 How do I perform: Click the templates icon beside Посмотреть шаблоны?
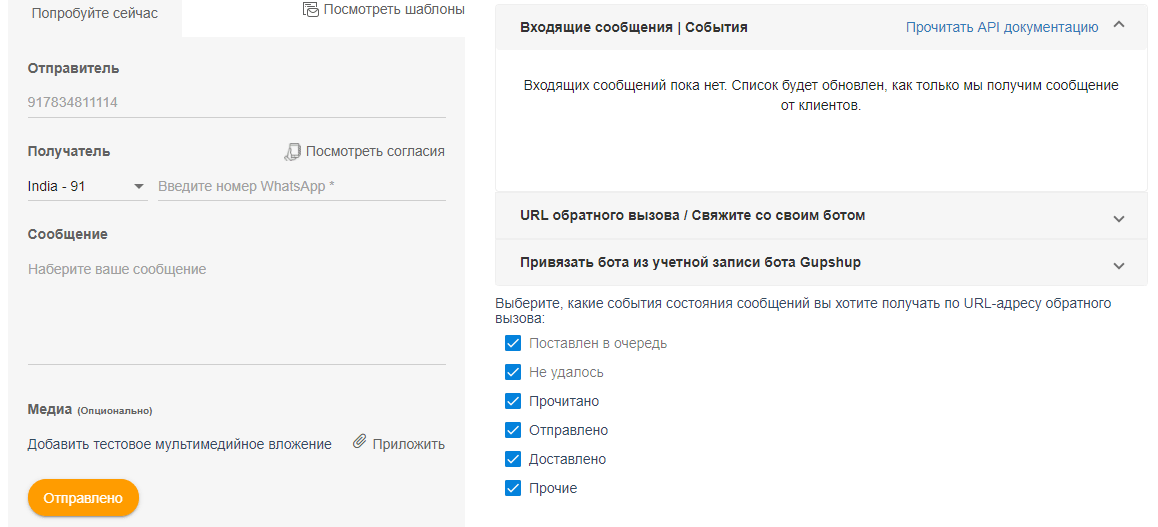click(x=311, y=10)
